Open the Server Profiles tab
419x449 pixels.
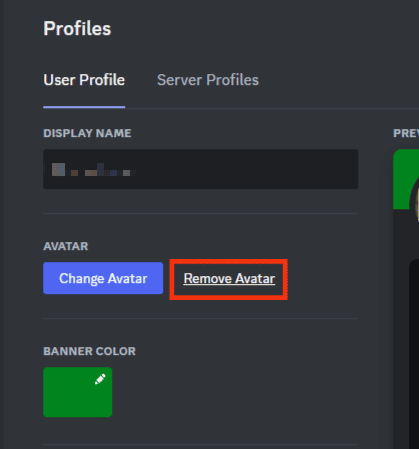tap(208, 80)
